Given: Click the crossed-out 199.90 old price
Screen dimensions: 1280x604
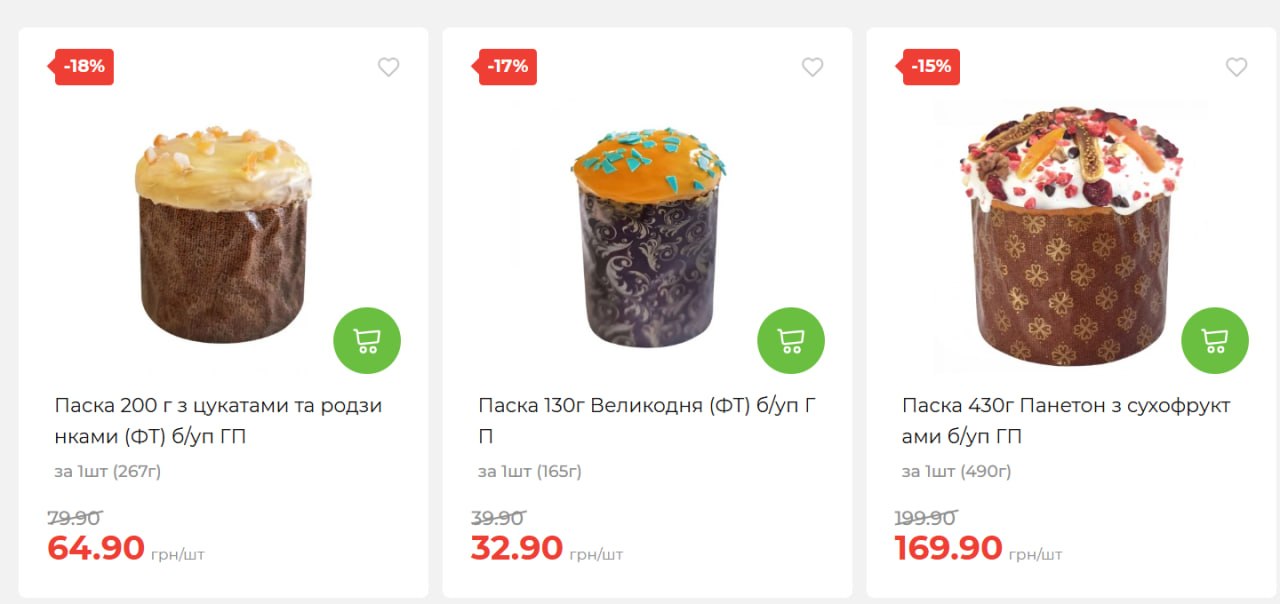Looking at the screenshot, I should (x=925, y=518).
